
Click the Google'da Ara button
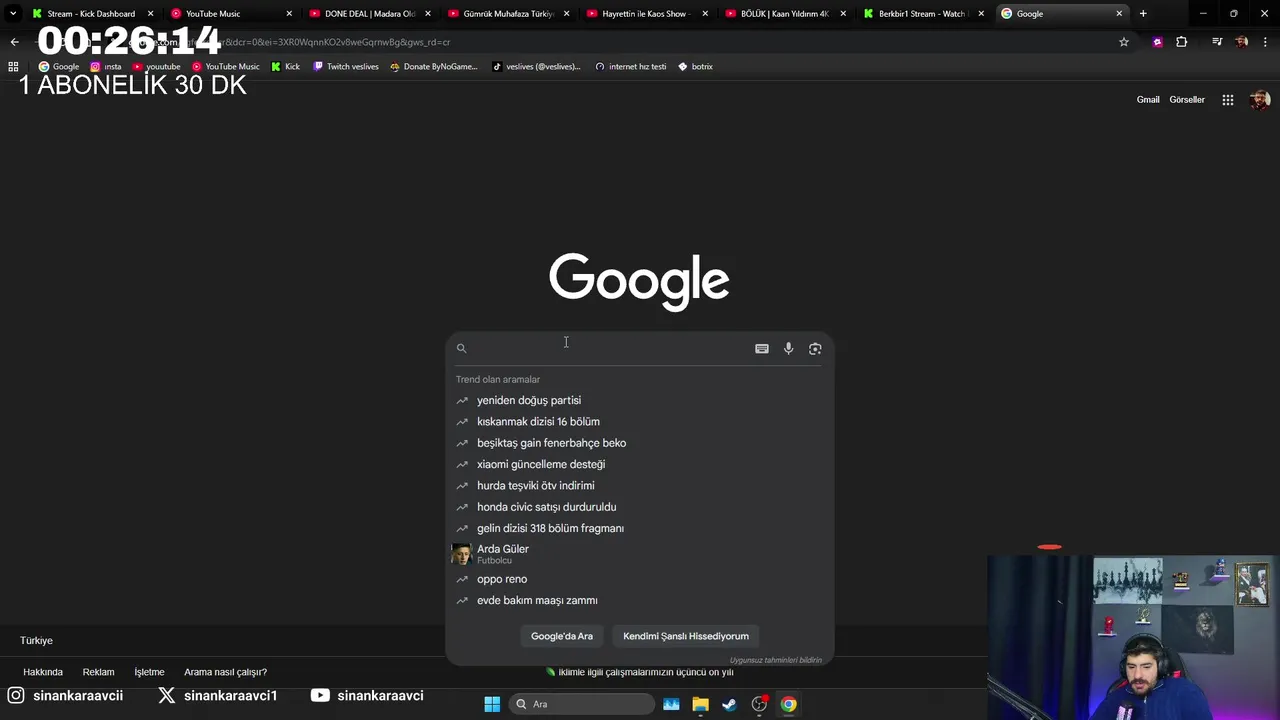[562, 636]
